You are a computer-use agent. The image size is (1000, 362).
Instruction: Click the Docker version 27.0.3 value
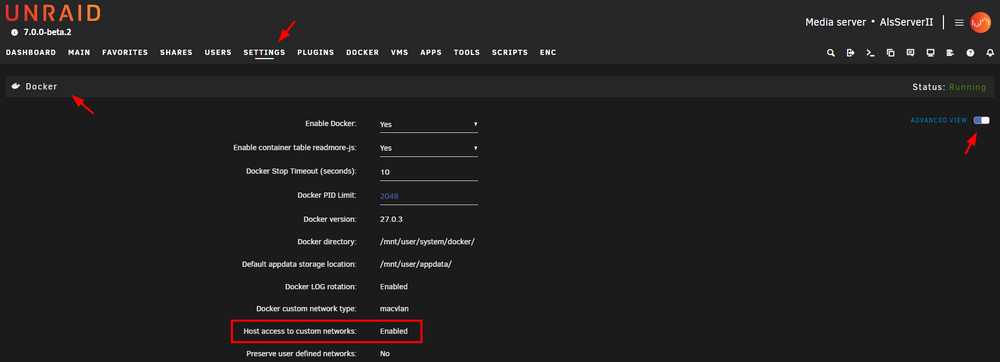pyautogui.click(x=392, y=219)
